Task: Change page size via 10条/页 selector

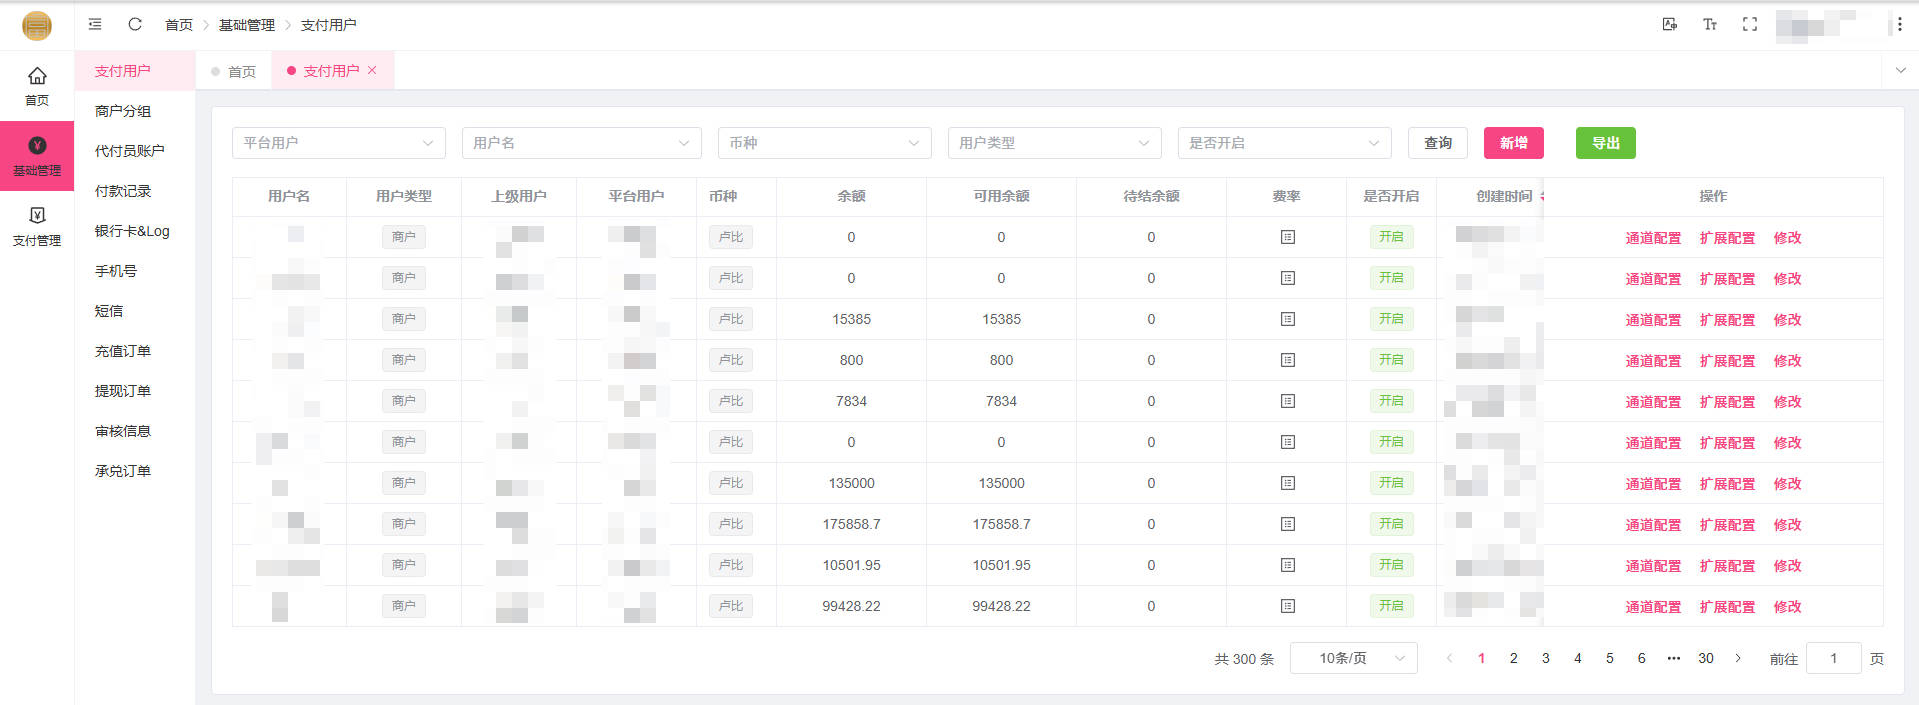Action: coord(1353,658)
